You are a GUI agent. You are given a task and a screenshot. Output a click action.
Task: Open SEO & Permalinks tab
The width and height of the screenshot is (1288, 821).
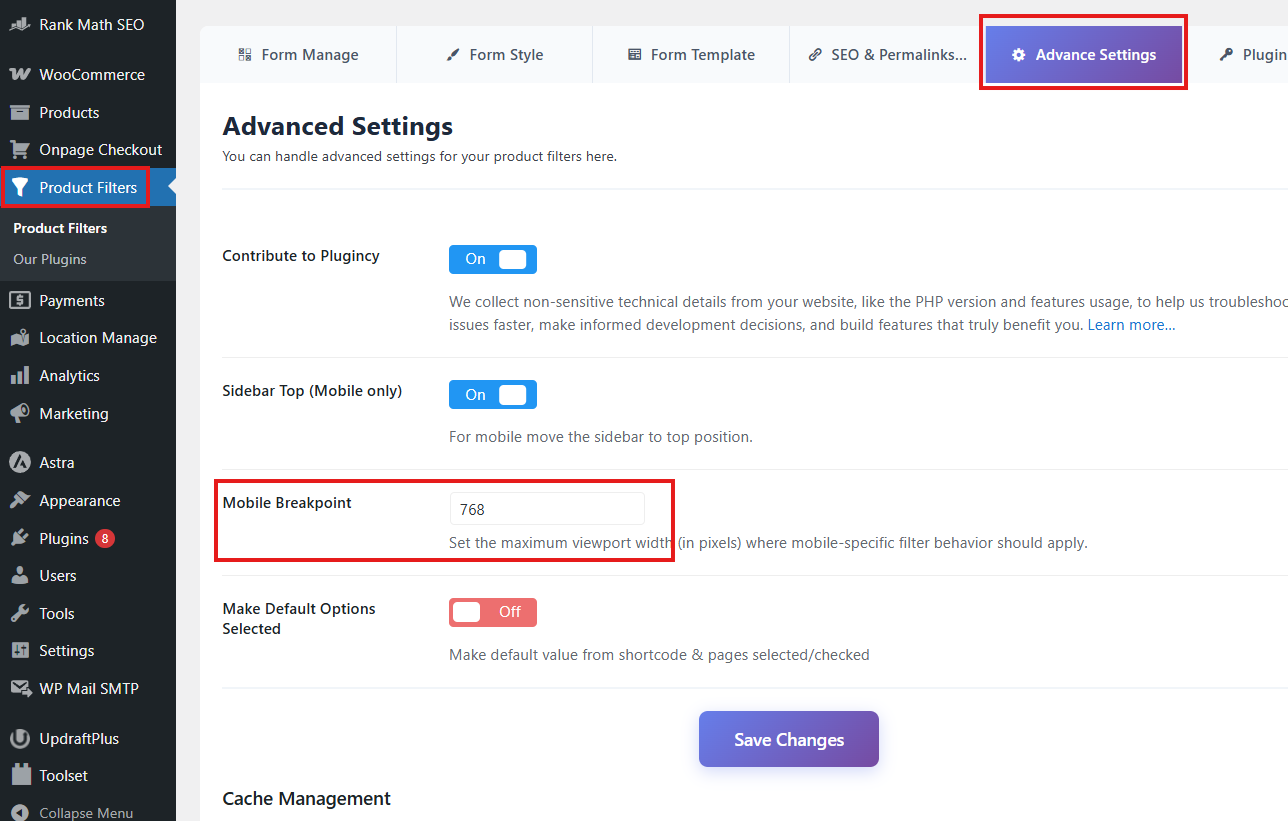point(887,55)
